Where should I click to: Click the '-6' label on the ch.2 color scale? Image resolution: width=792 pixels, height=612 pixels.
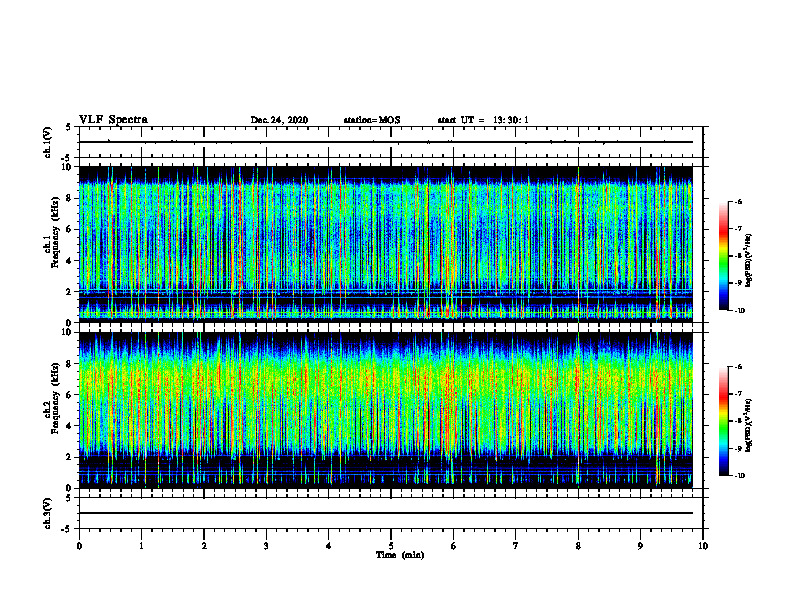click(738, 367)
